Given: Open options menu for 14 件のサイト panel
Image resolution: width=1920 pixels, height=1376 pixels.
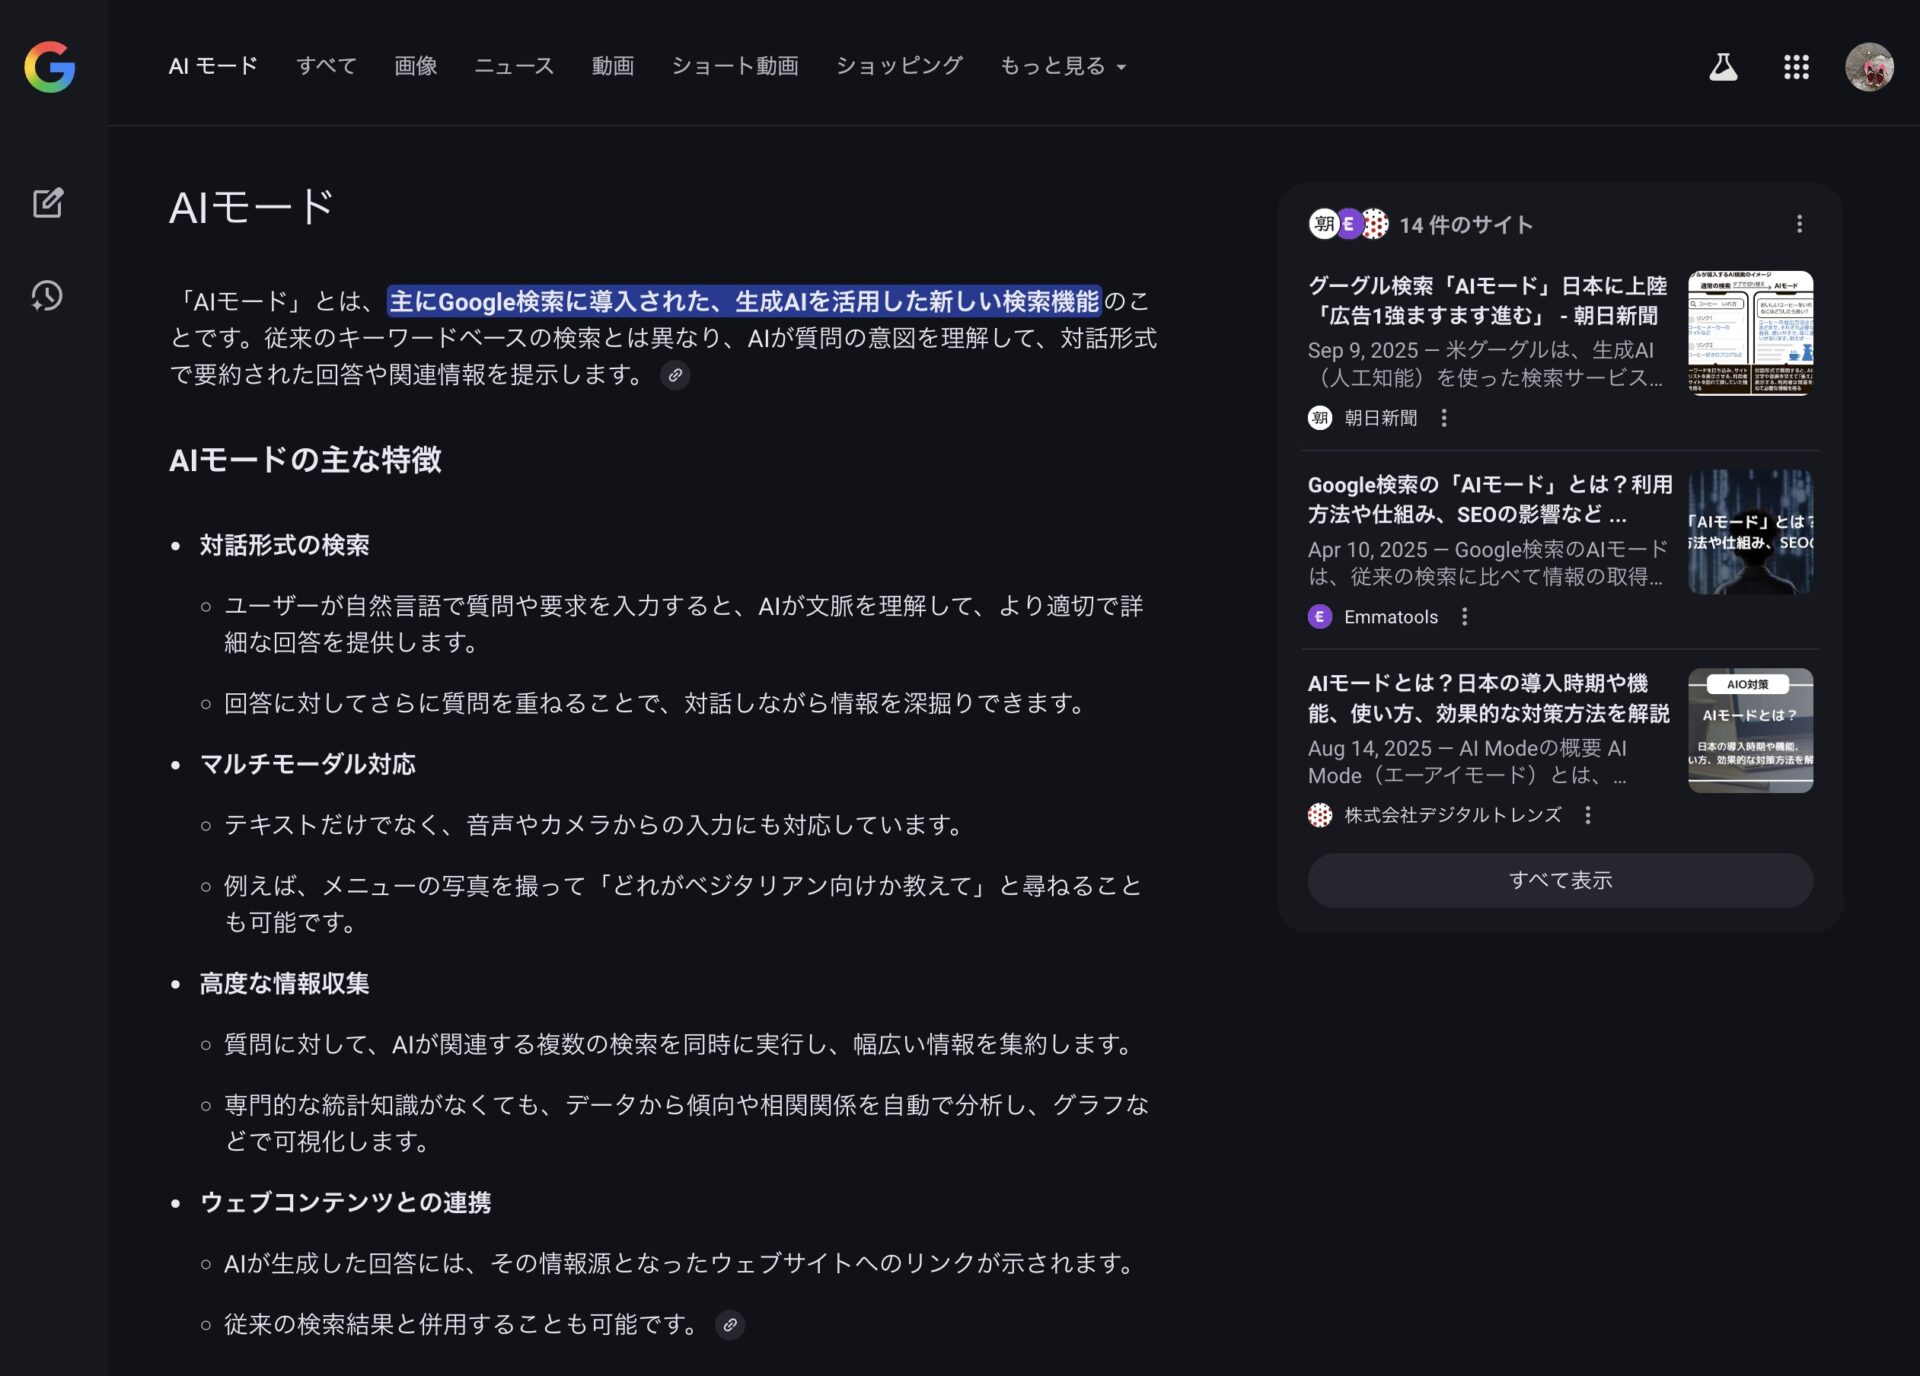Looking at the screenshot, I should pyautogui.click(x=1799, y=224).
